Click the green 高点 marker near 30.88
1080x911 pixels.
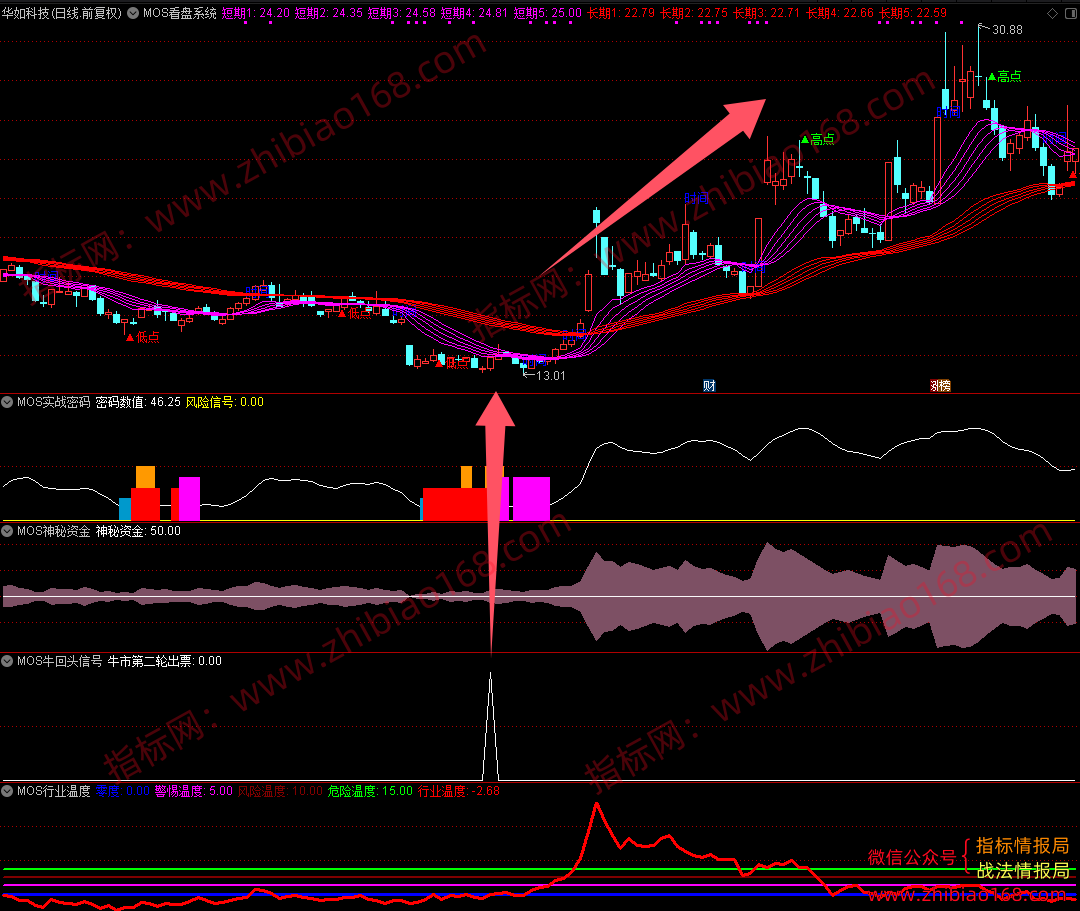[1005, 76]
